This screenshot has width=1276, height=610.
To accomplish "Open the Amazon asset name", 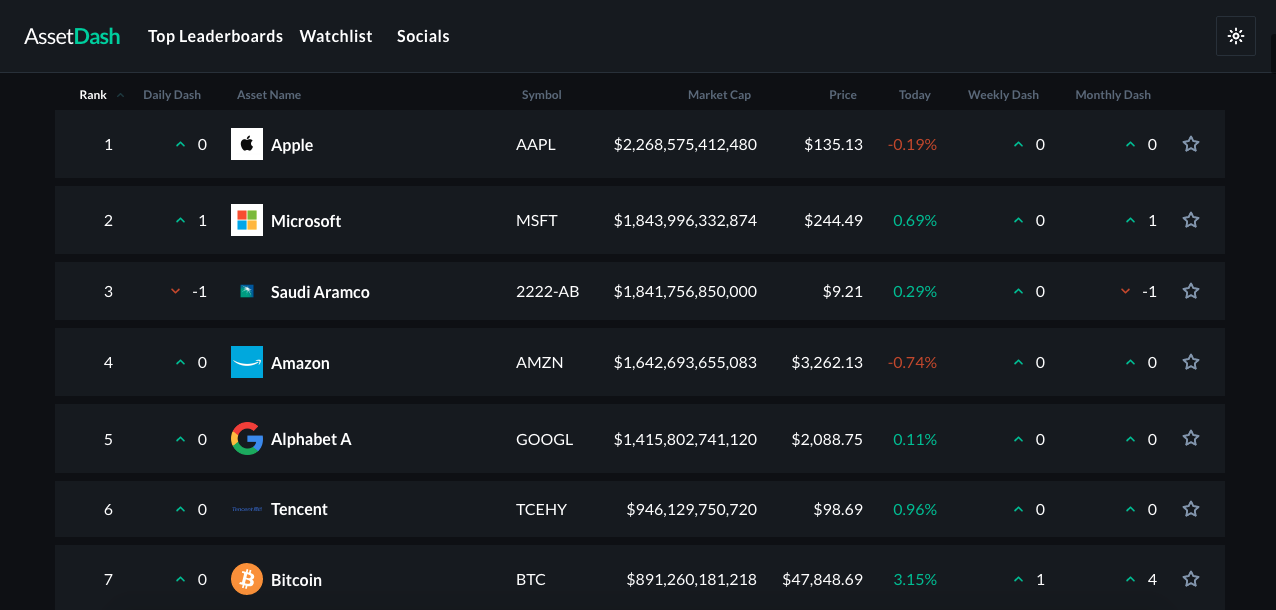I will tap(300, 363).
